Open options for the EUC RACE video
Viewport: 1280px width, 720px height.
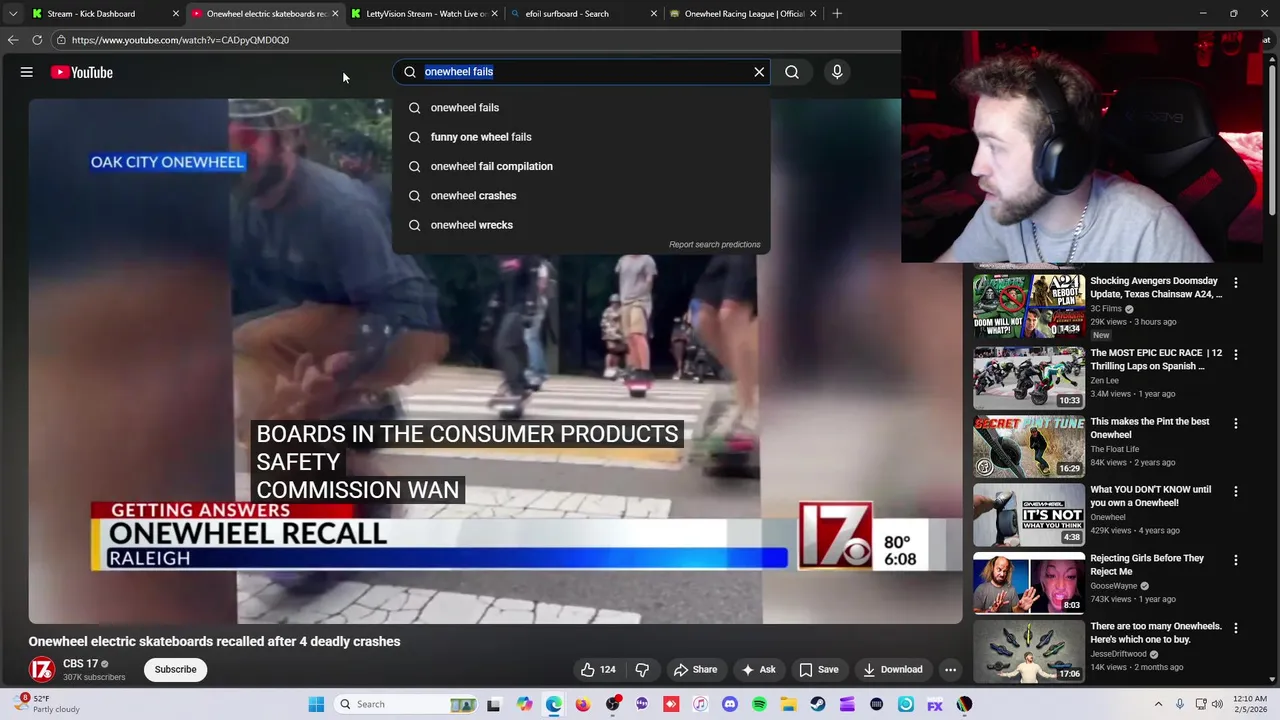click(1236, 355)
